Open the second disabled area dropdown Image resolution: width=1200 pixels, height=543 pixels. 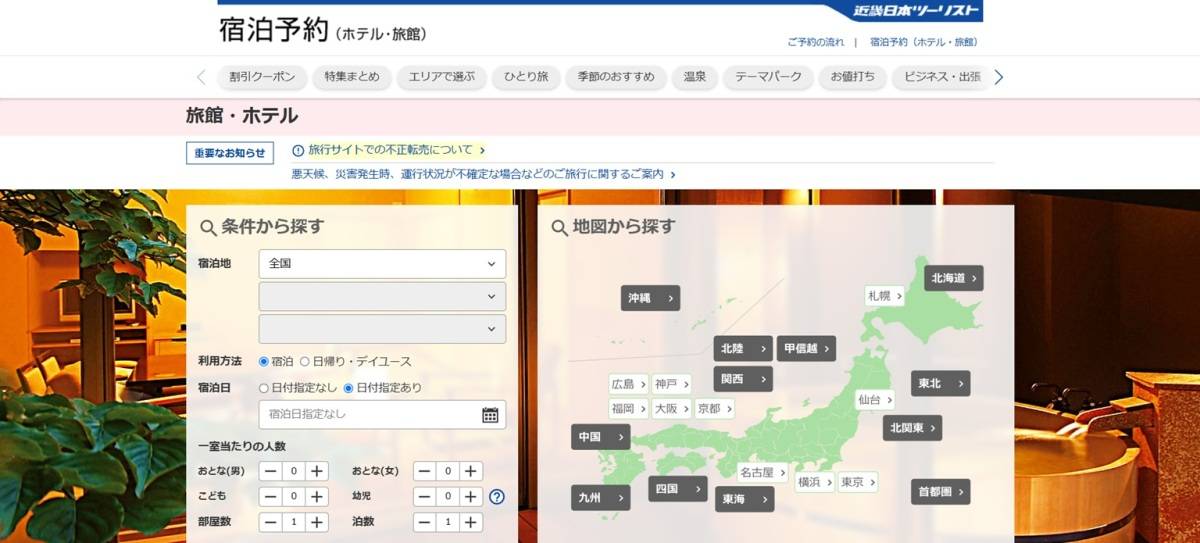[382, 296]
